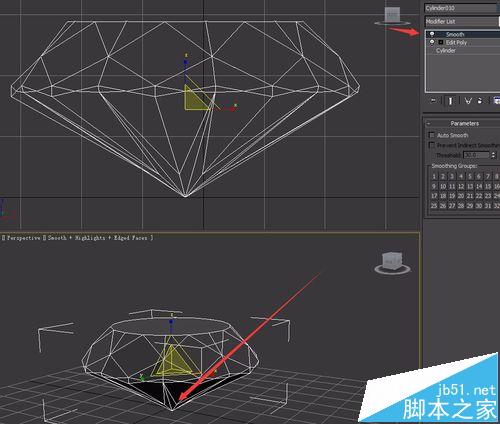Click the Cylinder010 object name field
500x424 pixels.
(x=462, y=8)
